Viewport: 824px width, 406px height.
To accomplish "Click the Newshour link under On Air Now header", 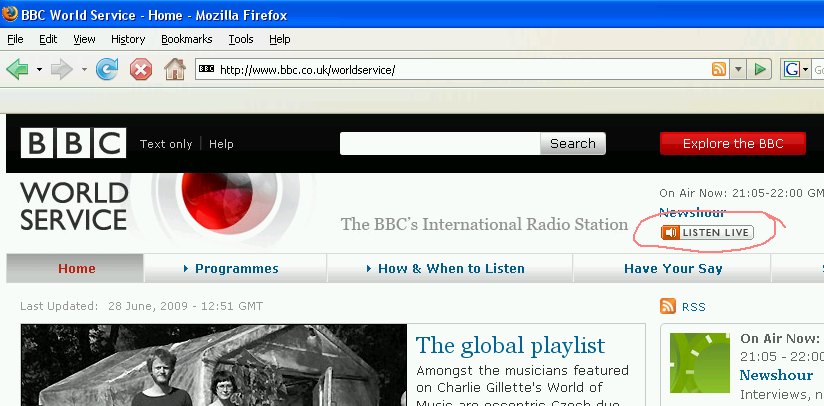I will 693,212.
